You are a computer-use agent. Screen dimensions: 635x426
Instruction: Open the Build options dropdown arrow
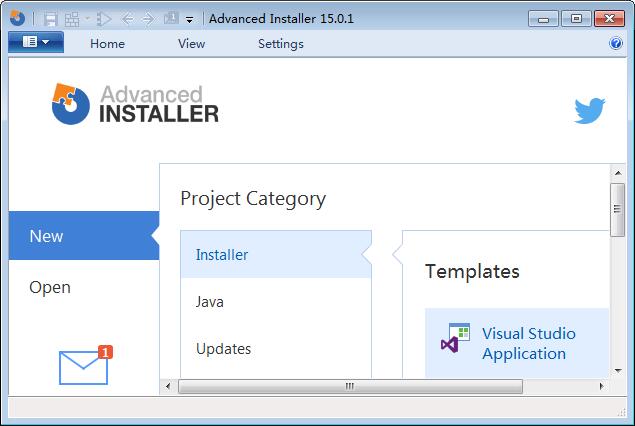point(87,19)
